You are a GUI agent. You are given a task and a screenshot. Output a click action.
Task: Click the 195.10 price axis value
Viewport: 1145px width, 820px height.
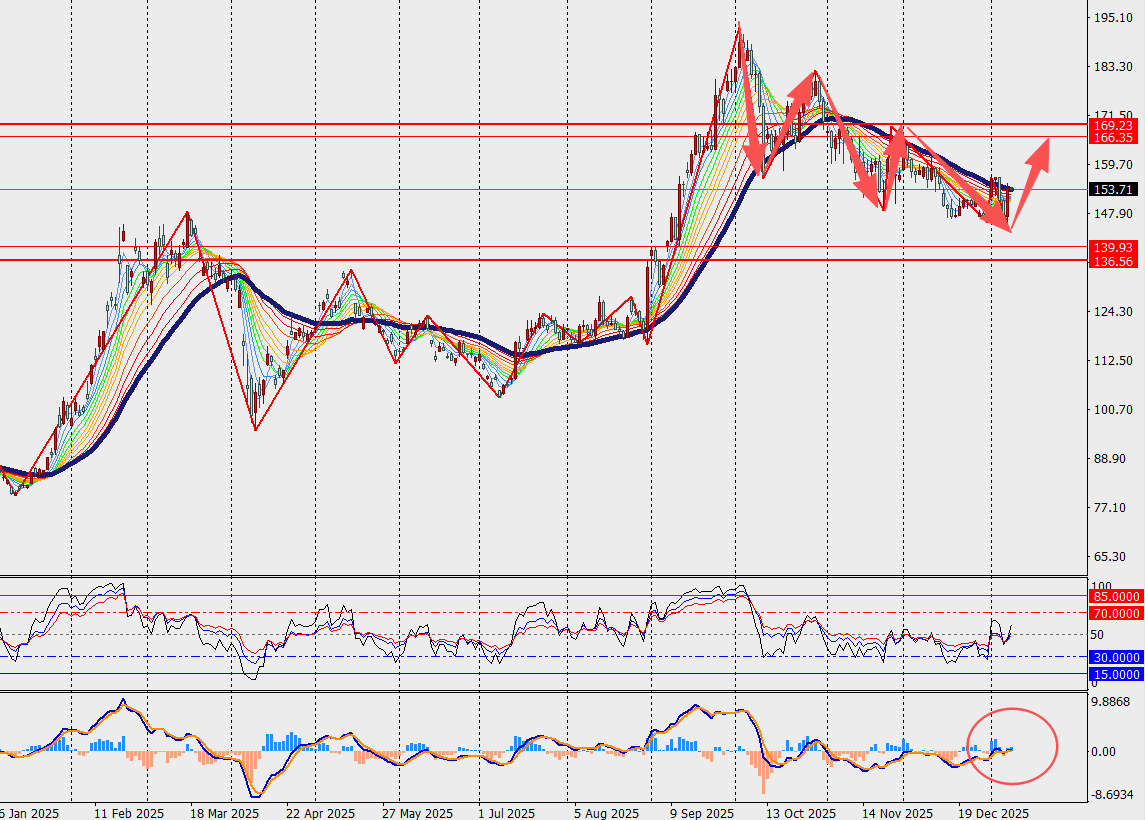[x=1111, y=18]
